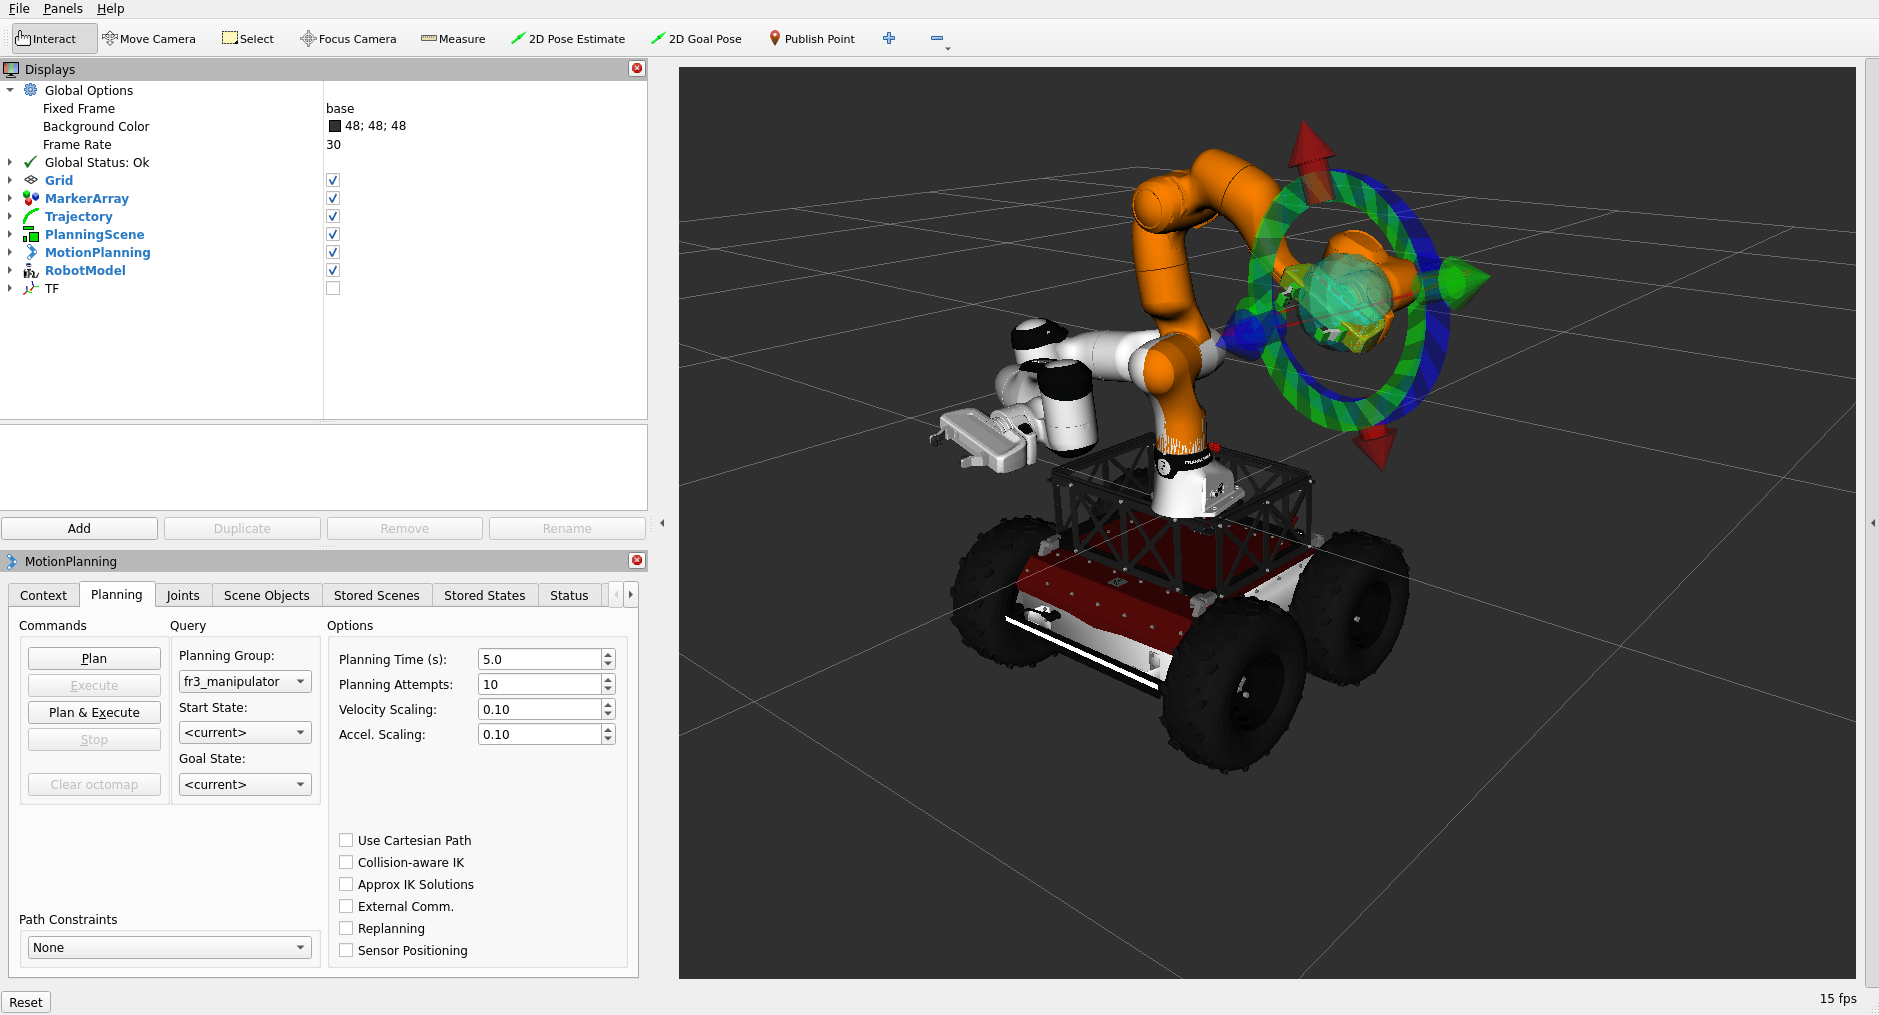Open the Stored Scenes tab
Screen dimensions: 1879x1015
(377, 595)
